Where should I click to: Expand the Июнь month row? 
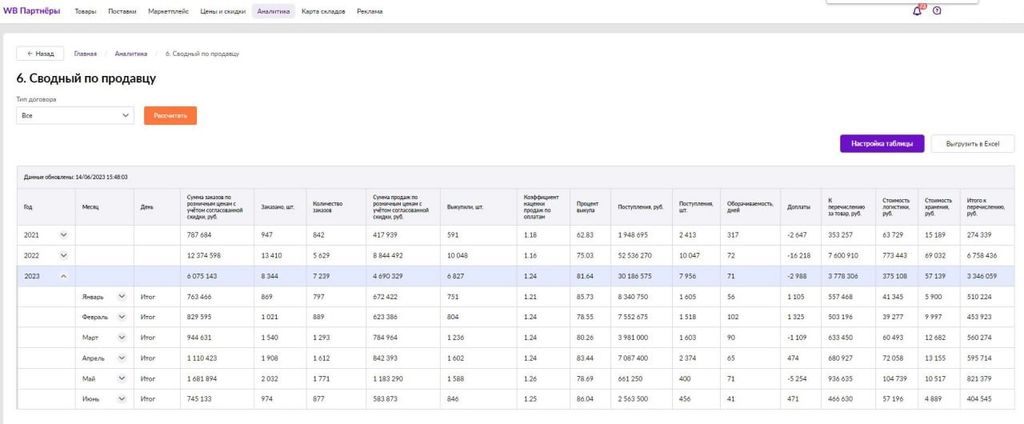click(121, 399)
